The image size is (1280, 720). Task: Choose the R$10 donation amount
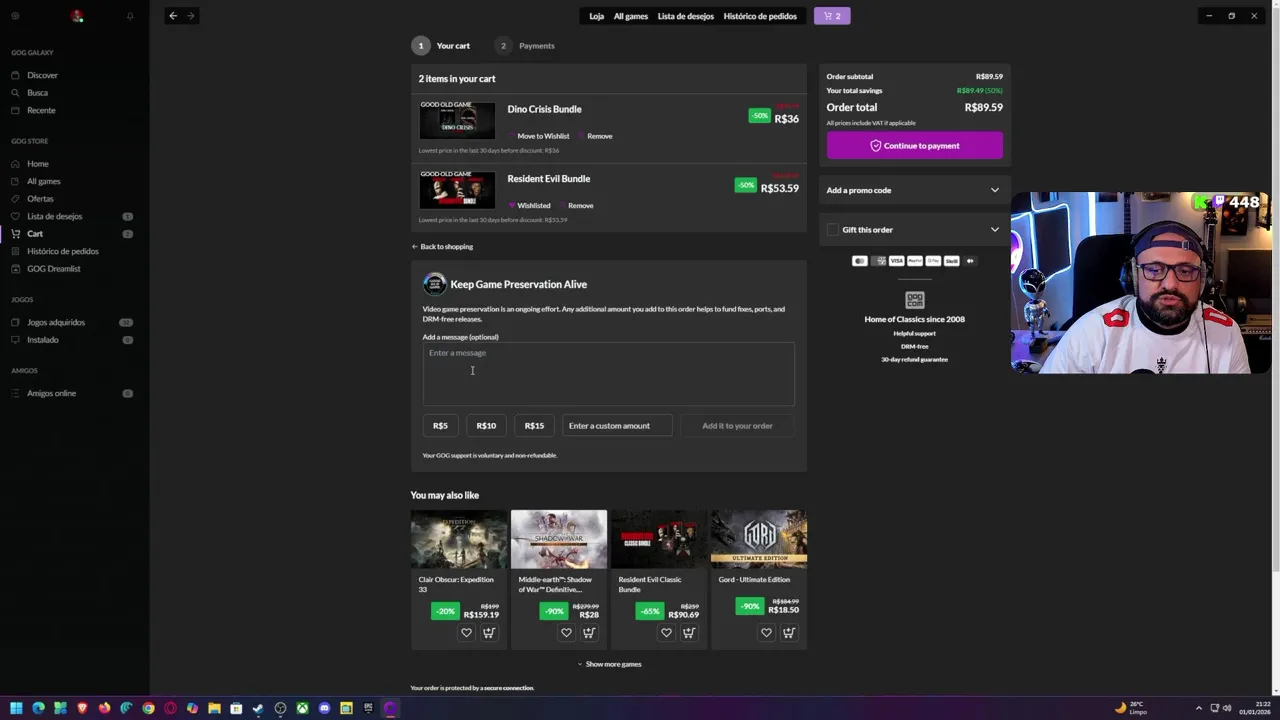point(486,426)
